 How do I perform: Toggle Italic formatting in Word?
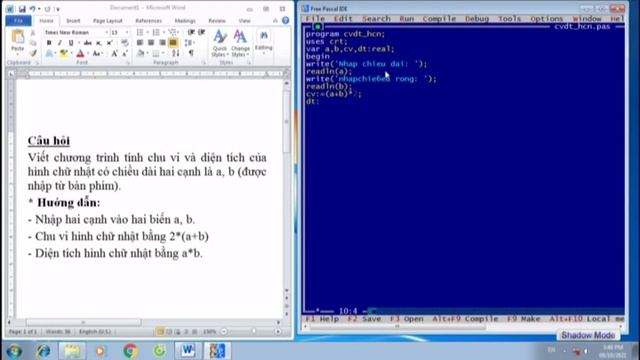60,43
